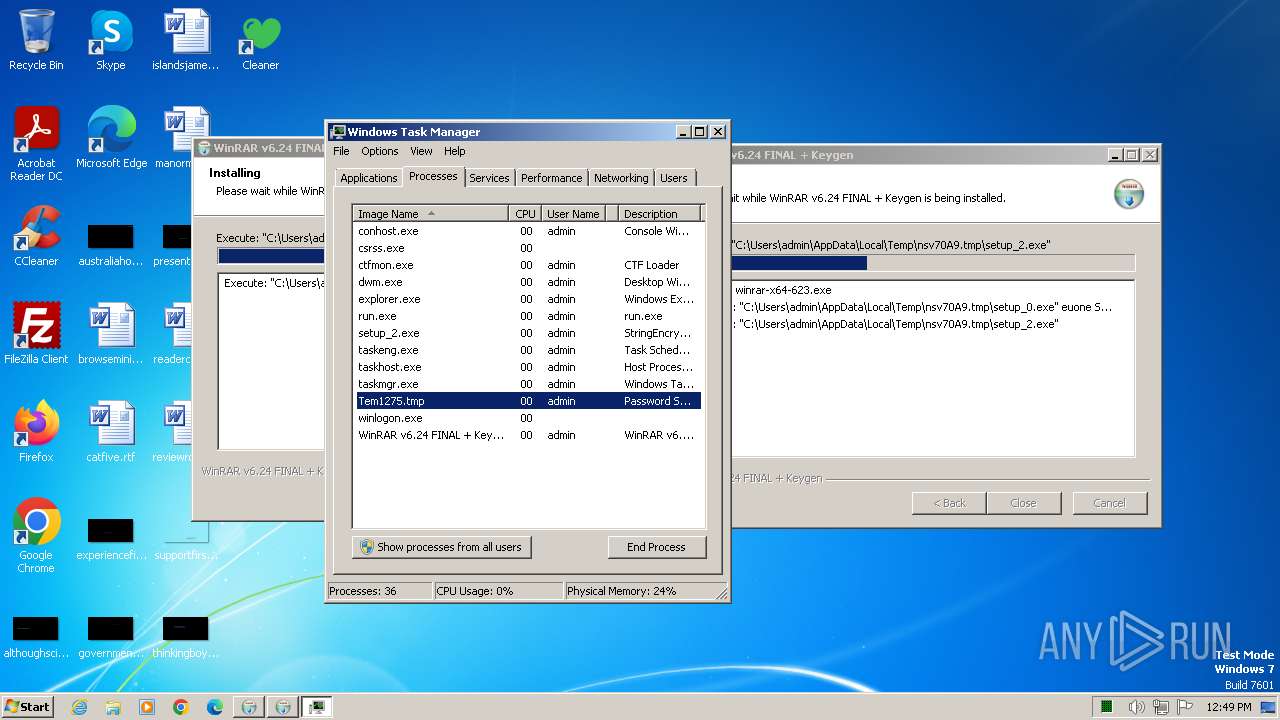Select csrss.exe process row
The height and width of the screenshot is (720, 1280).
[527, 248]
